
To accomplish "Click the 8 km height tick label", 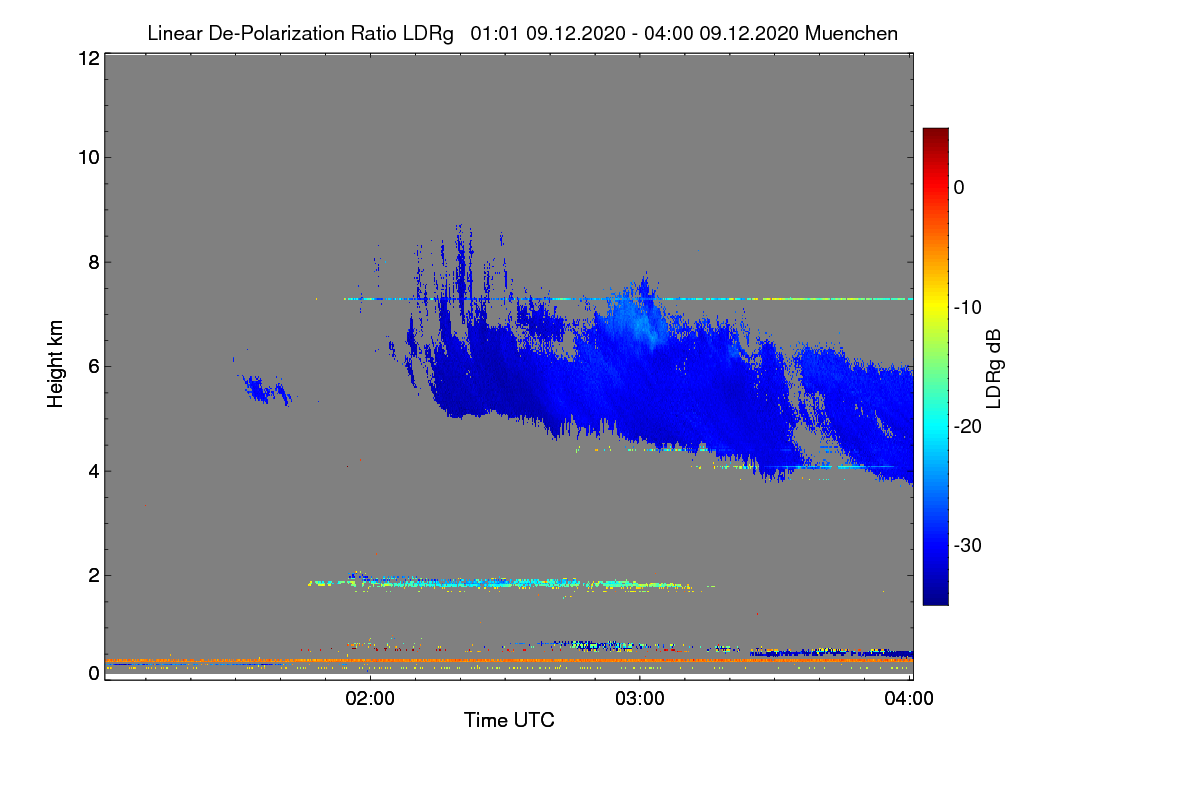I will pos(92,262).
